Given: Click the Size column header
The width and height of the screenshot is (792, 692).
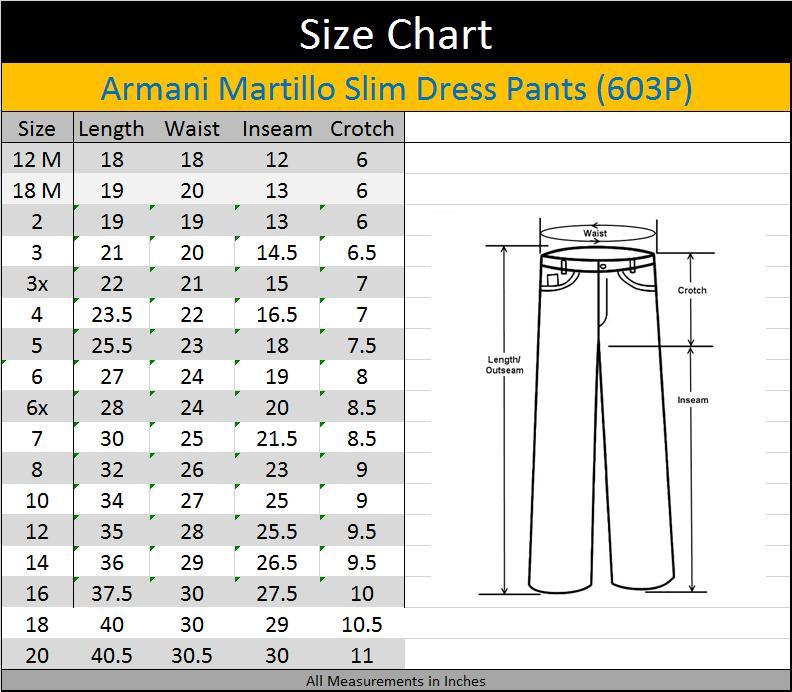Looking at the screenshot, I should pyautogui.click(x=37, y=129).
